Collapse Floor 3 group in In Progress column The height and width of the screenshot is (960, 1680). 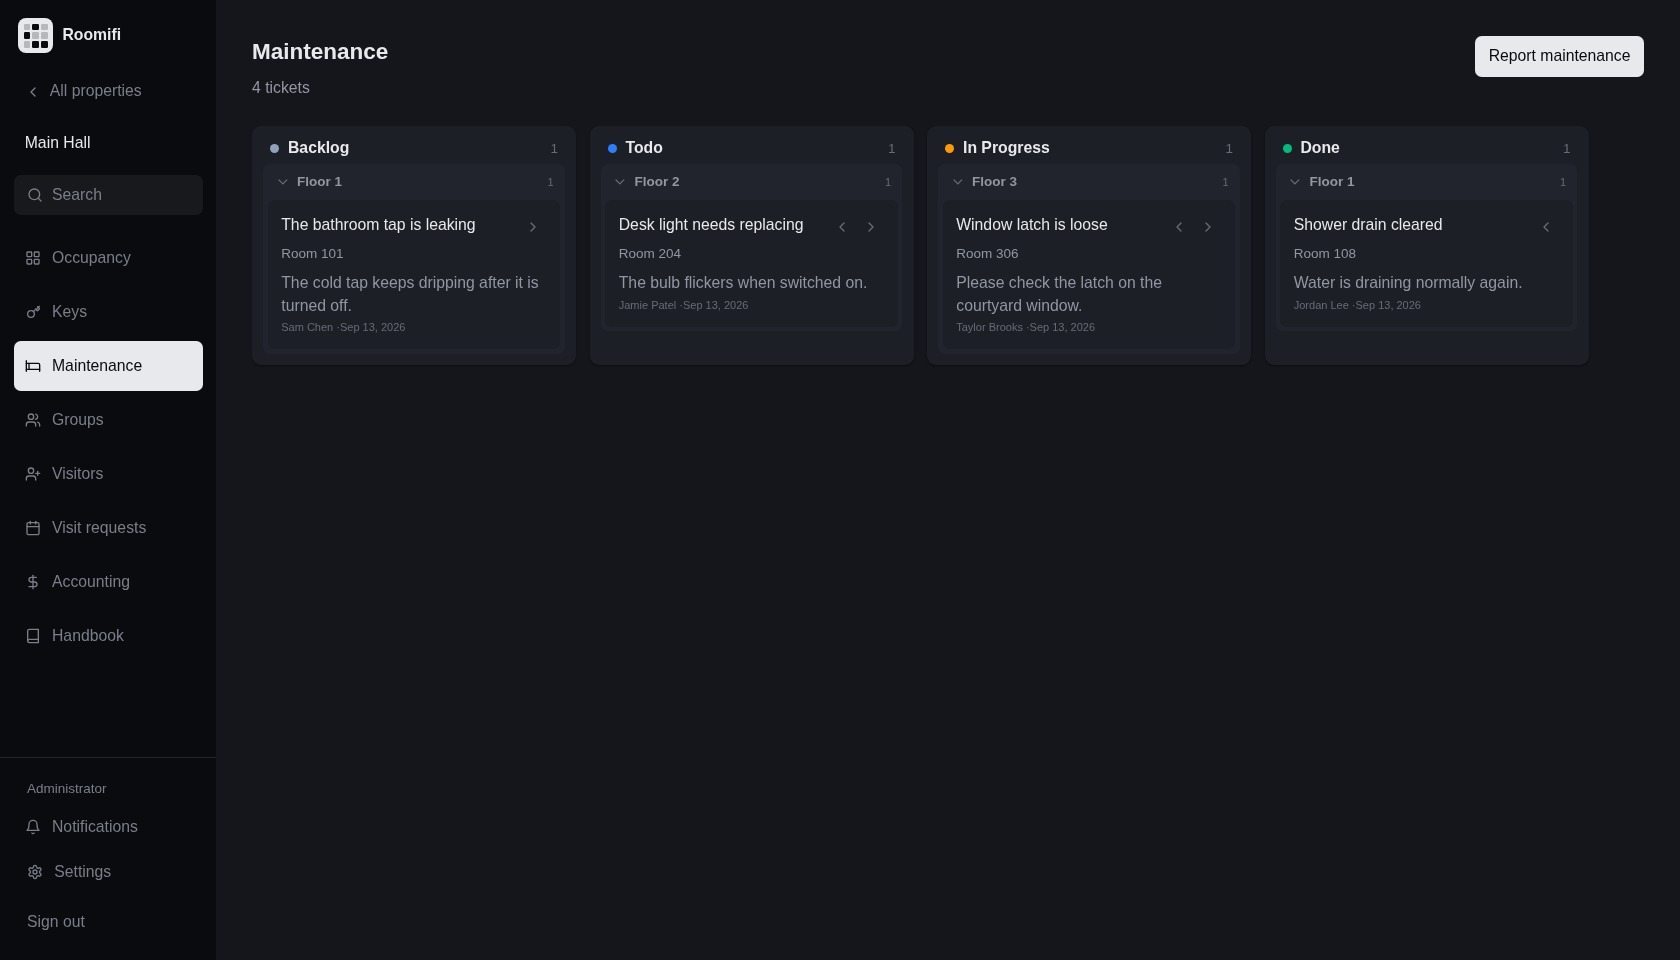point(958,182)
